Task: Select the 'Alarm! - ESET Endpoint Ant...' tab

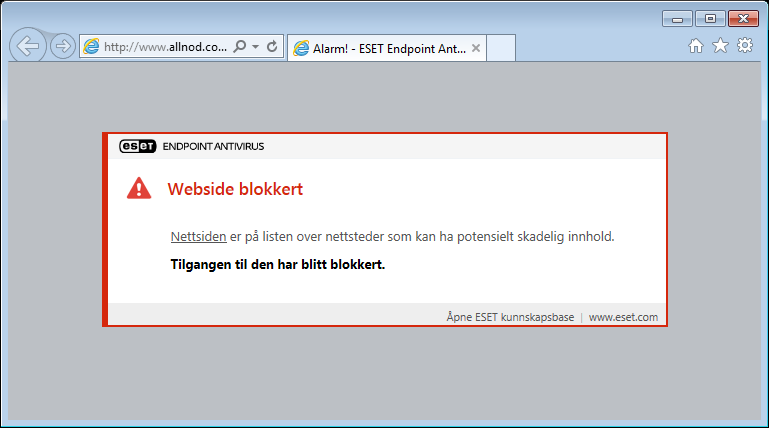Action: 387,48
